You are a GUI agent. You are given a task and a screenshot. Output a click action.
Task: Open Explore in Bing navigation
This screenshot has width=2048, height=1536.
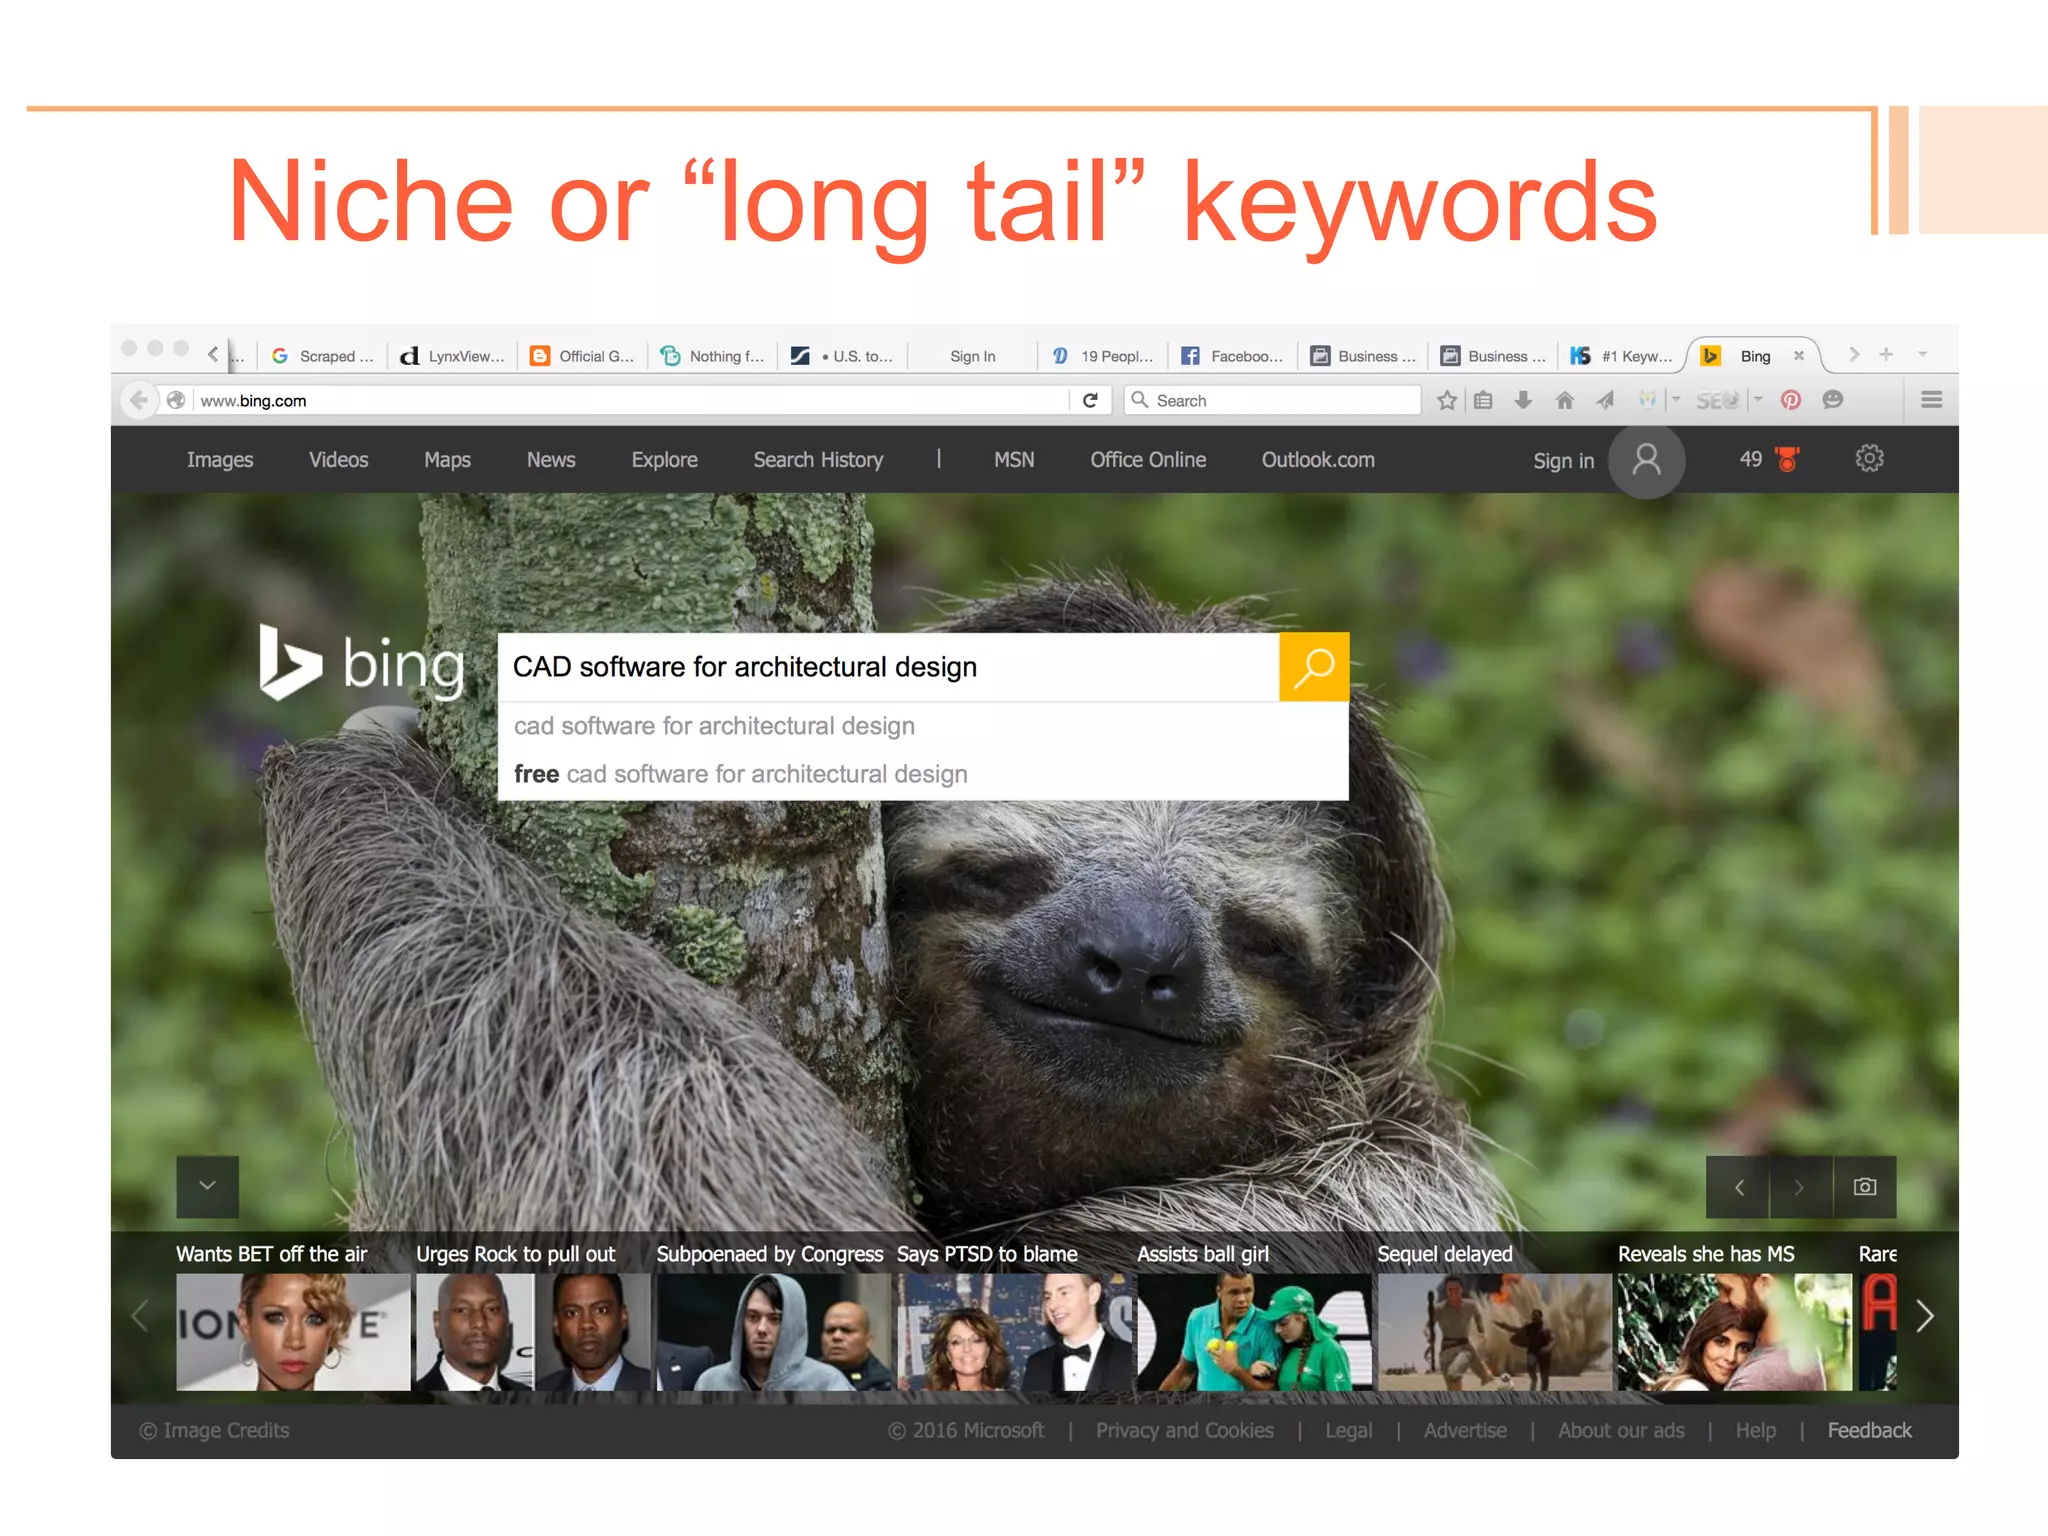point(664,460)
